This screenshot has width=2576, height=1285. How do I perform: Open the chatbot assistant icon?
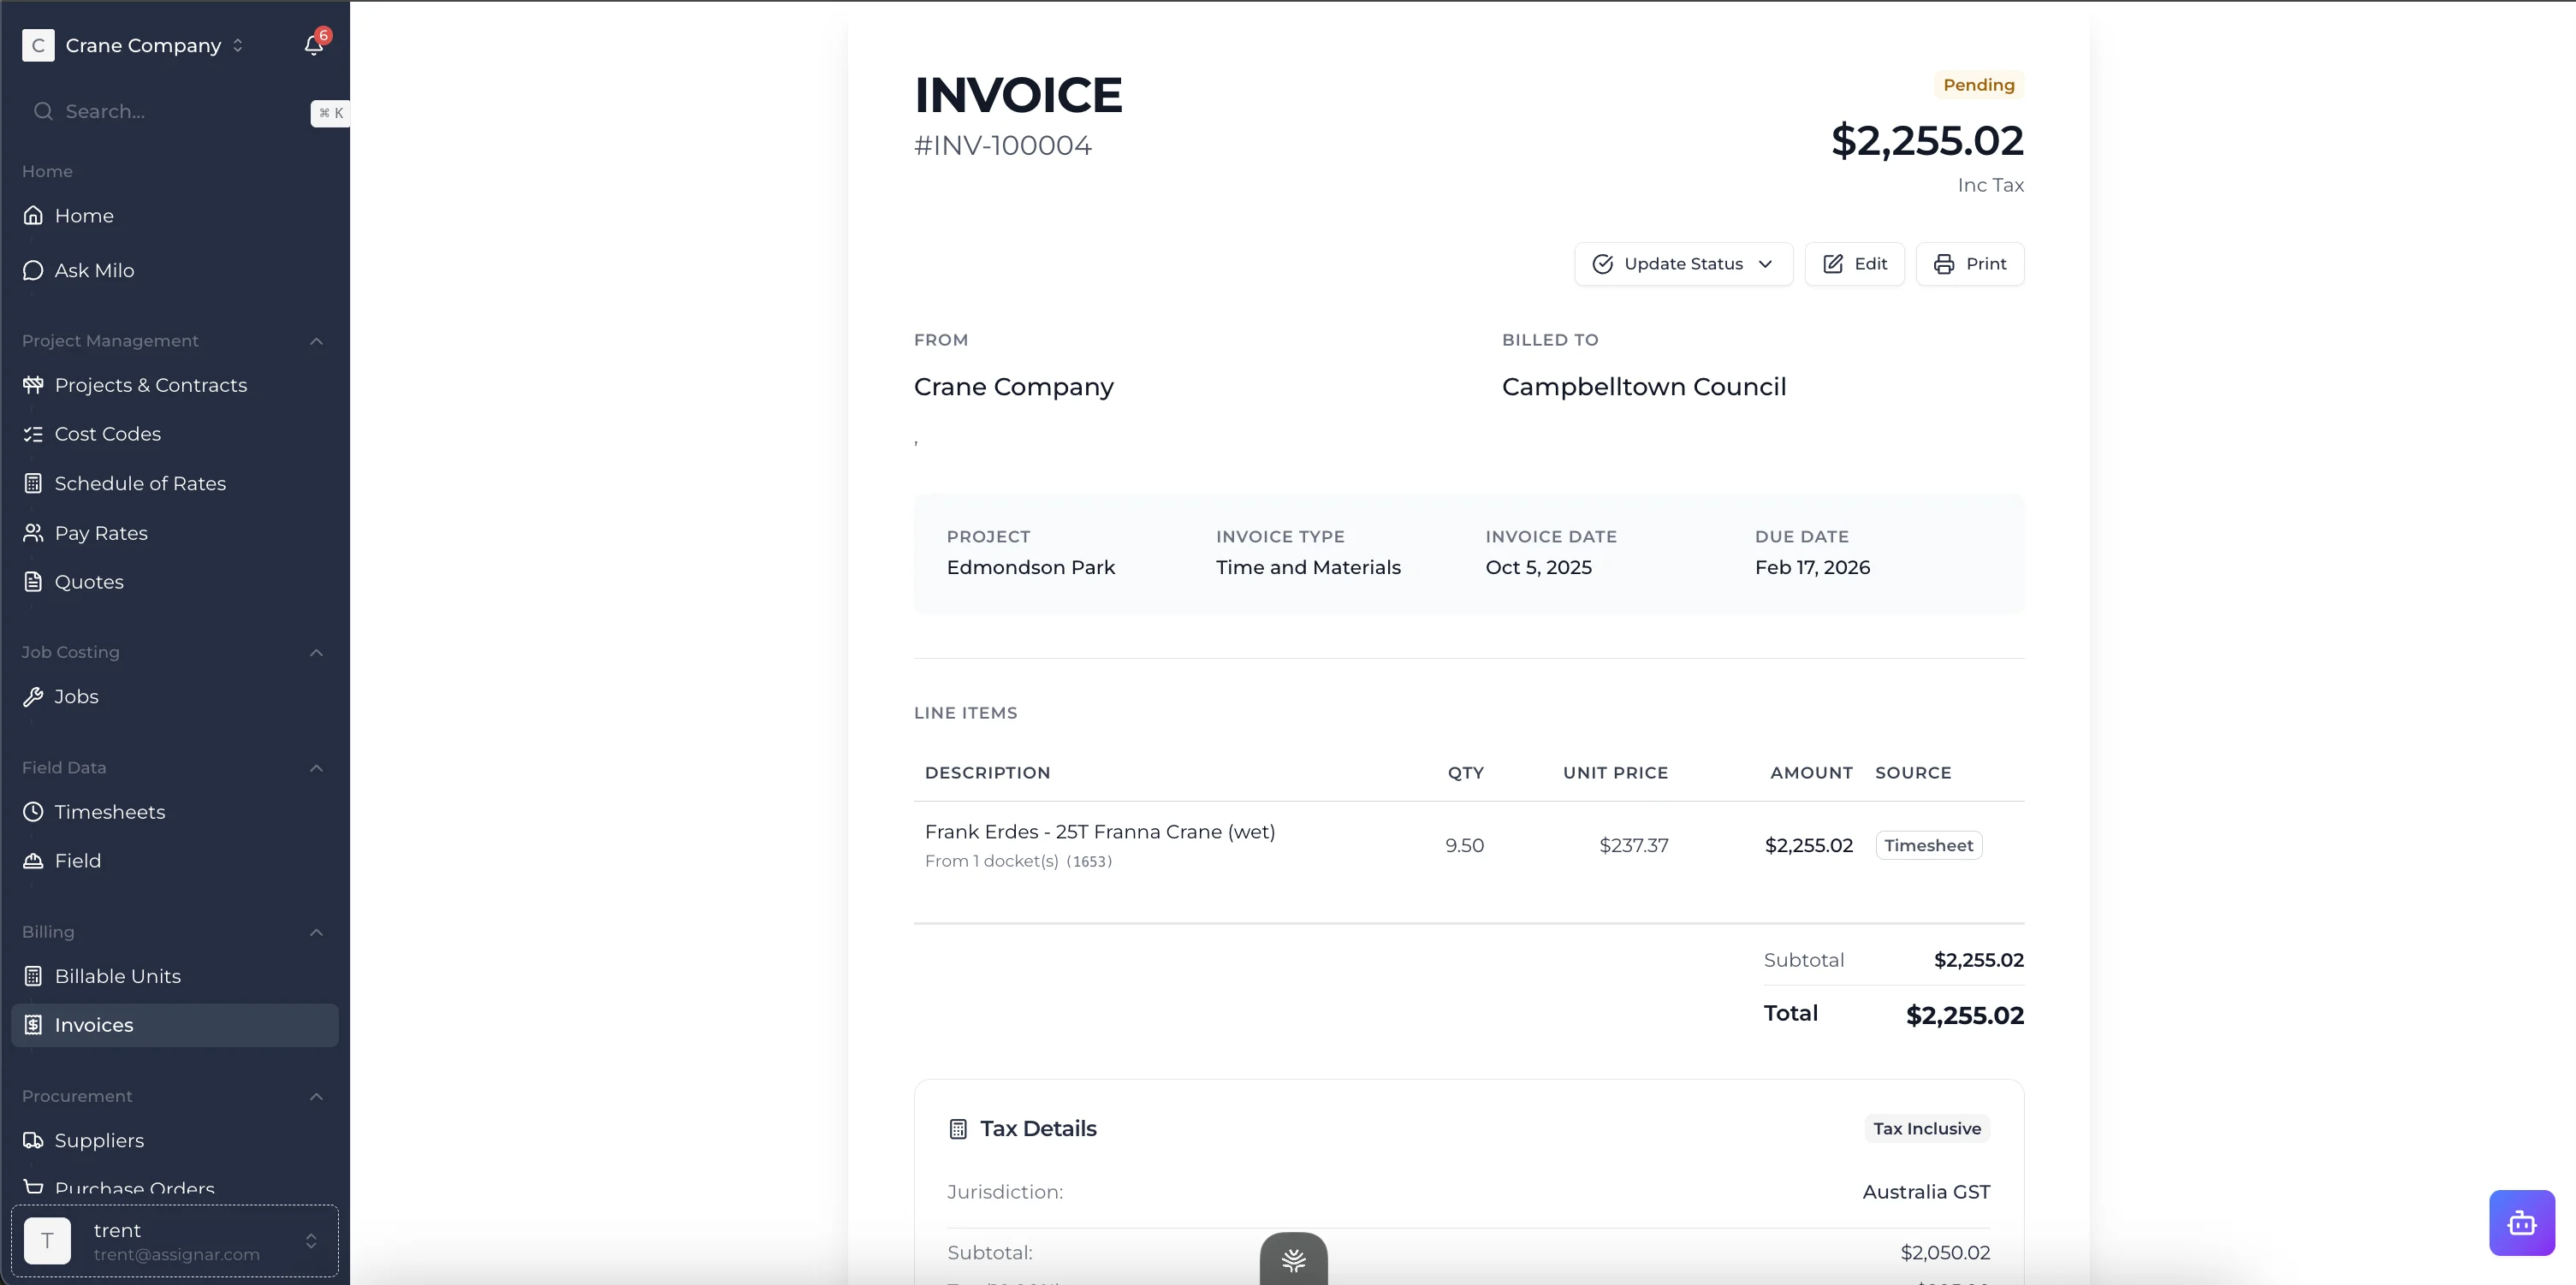(x=2521, y=1222)
